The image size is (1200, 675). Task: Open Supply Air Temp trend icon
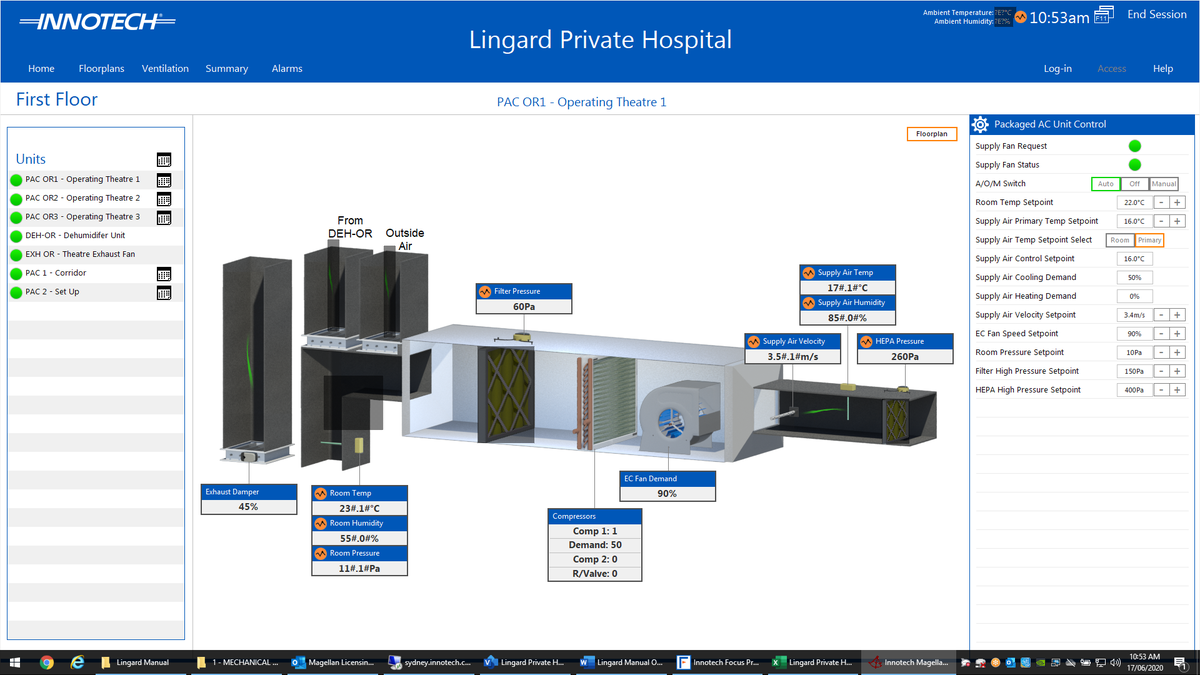(x=809, y=273)
